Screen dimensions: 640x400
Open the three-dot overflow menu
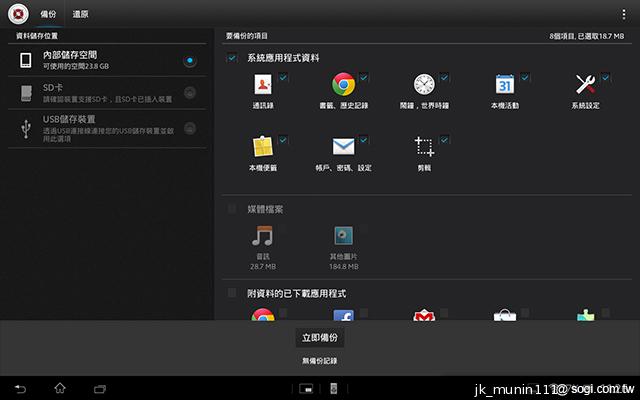tap(624, 14)
